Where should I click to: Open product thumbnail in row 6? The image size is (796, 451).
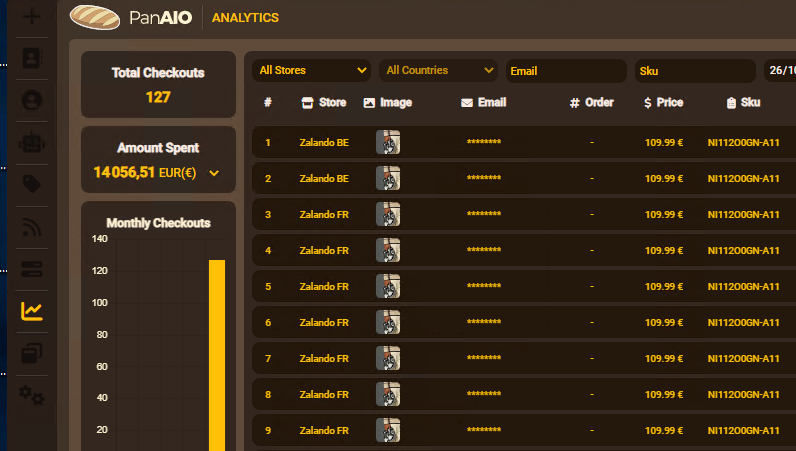[x=388, y=323]
